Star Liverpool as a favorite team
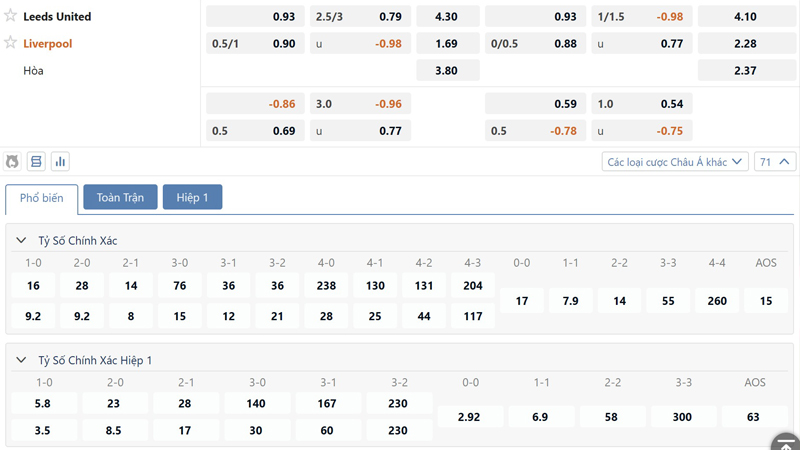This screenshot has width=800, height=450. click(x=11, y=43)
